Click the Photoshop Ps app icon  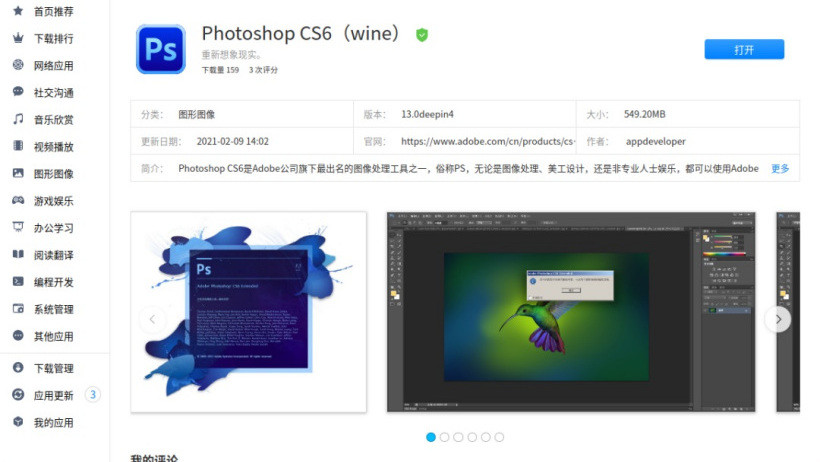coord(161,49)
